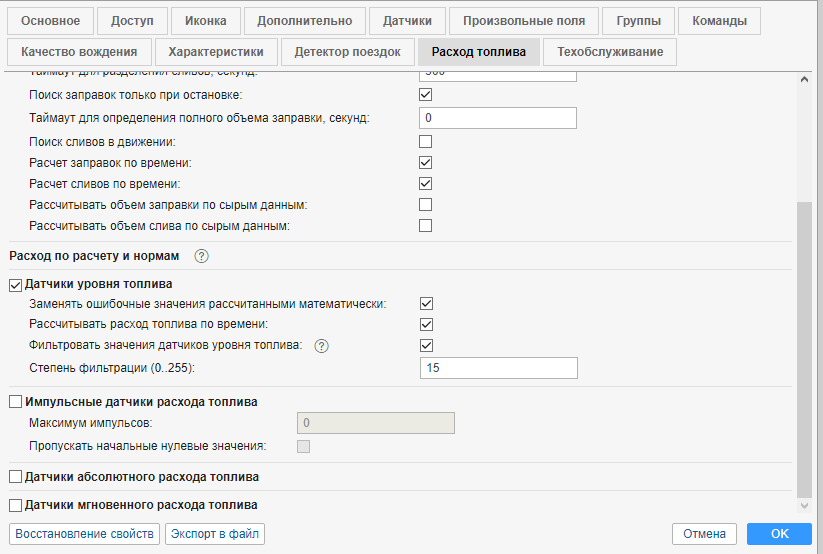Enable Датчики мгновенного расхода топлива section
823x554 pixels.
[15, 505]
